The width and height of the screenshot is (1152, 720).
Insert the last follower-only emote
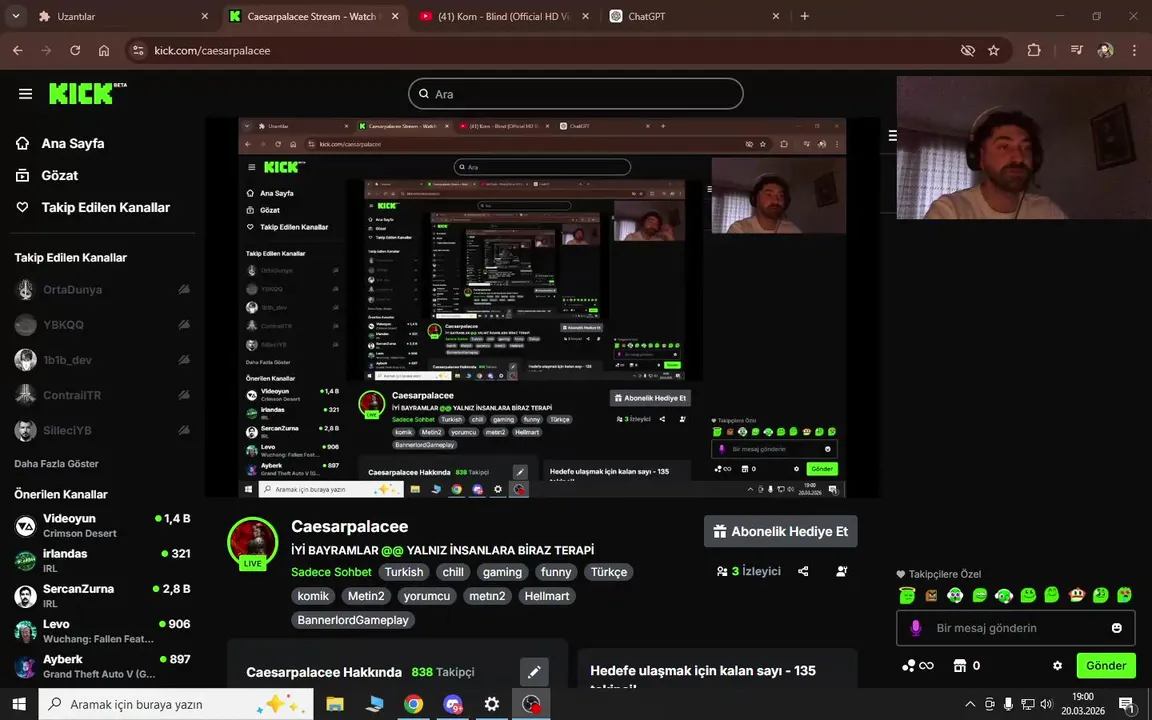click(x=1125, y=595)
